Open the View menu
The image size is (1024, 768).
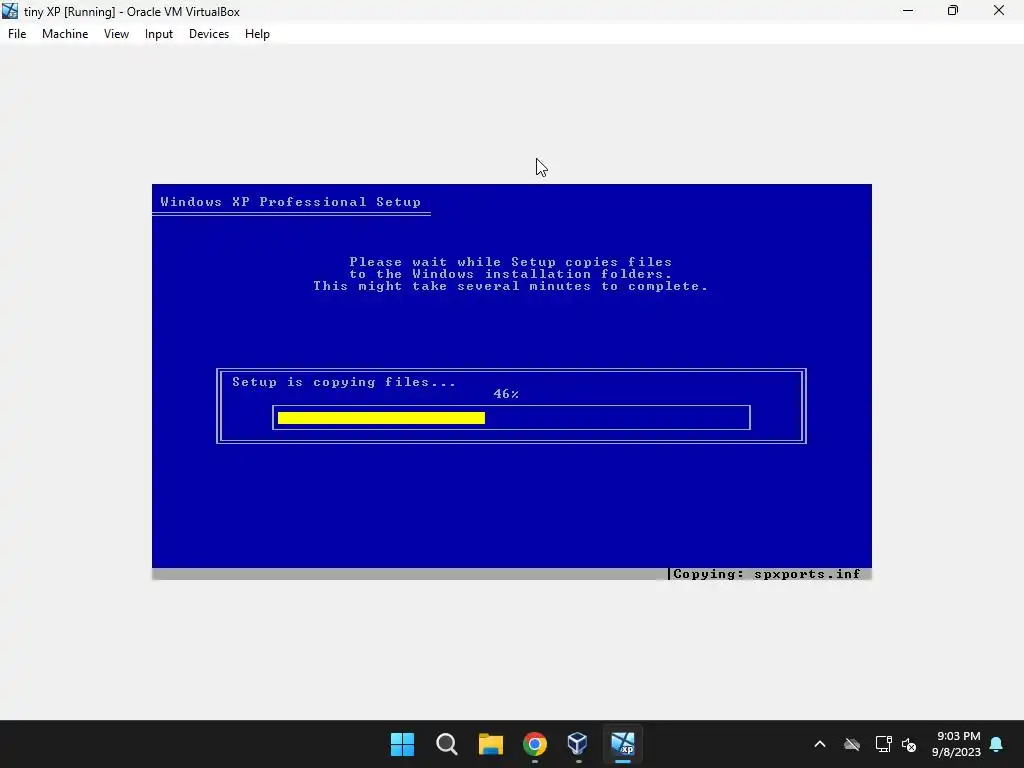click(x=116, y=34)
